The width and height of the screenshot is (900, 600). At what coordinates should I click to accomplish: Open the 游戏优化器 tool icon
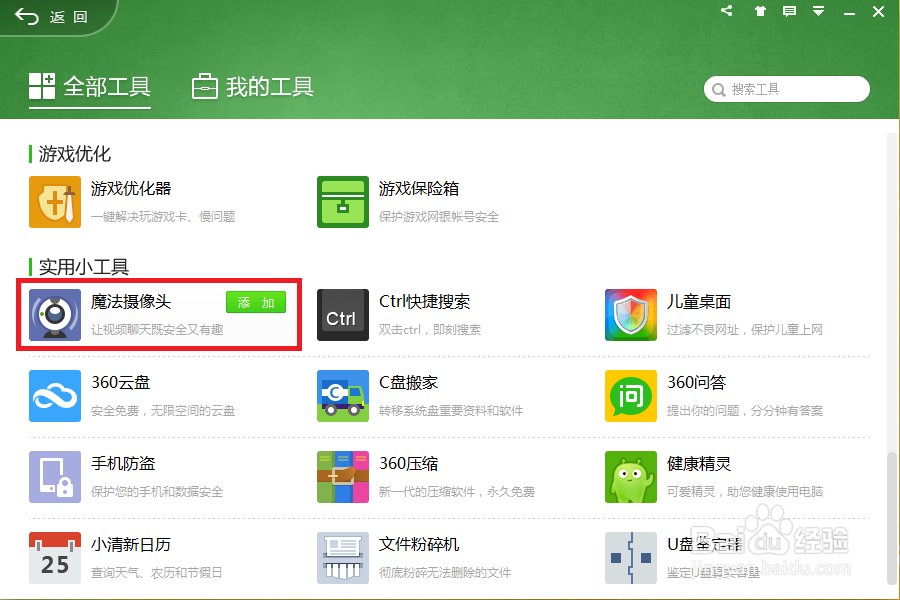(x=54, y=201)
